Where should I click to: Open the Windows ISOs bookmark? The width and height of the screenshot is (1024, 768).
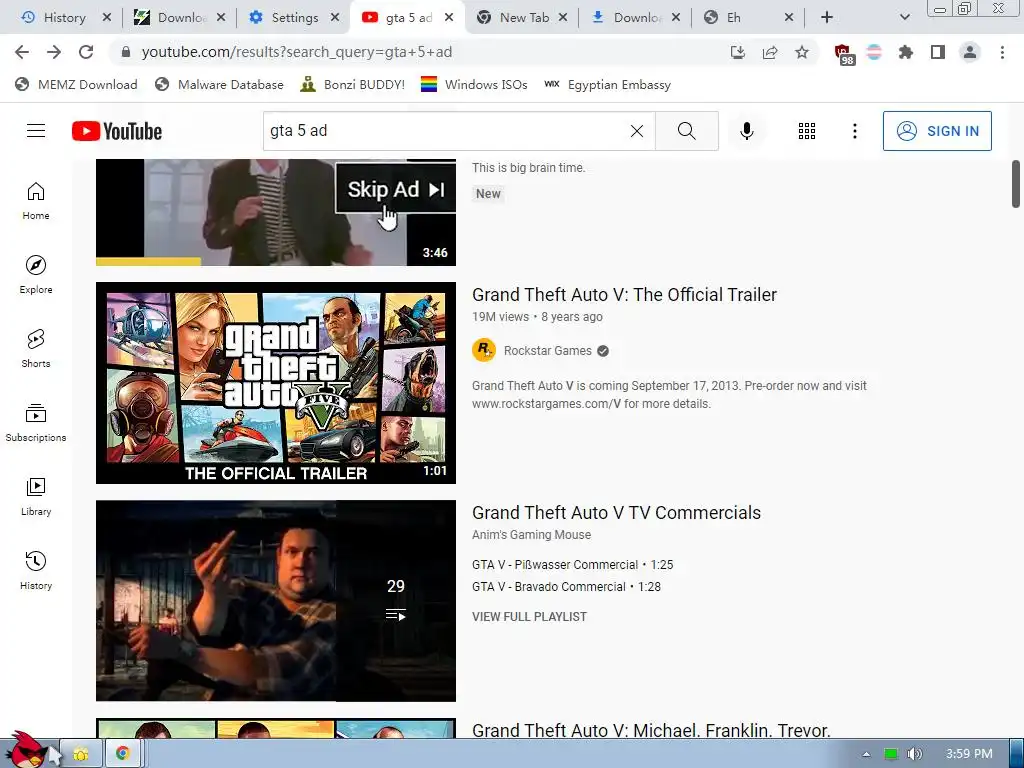click(474, 84)
